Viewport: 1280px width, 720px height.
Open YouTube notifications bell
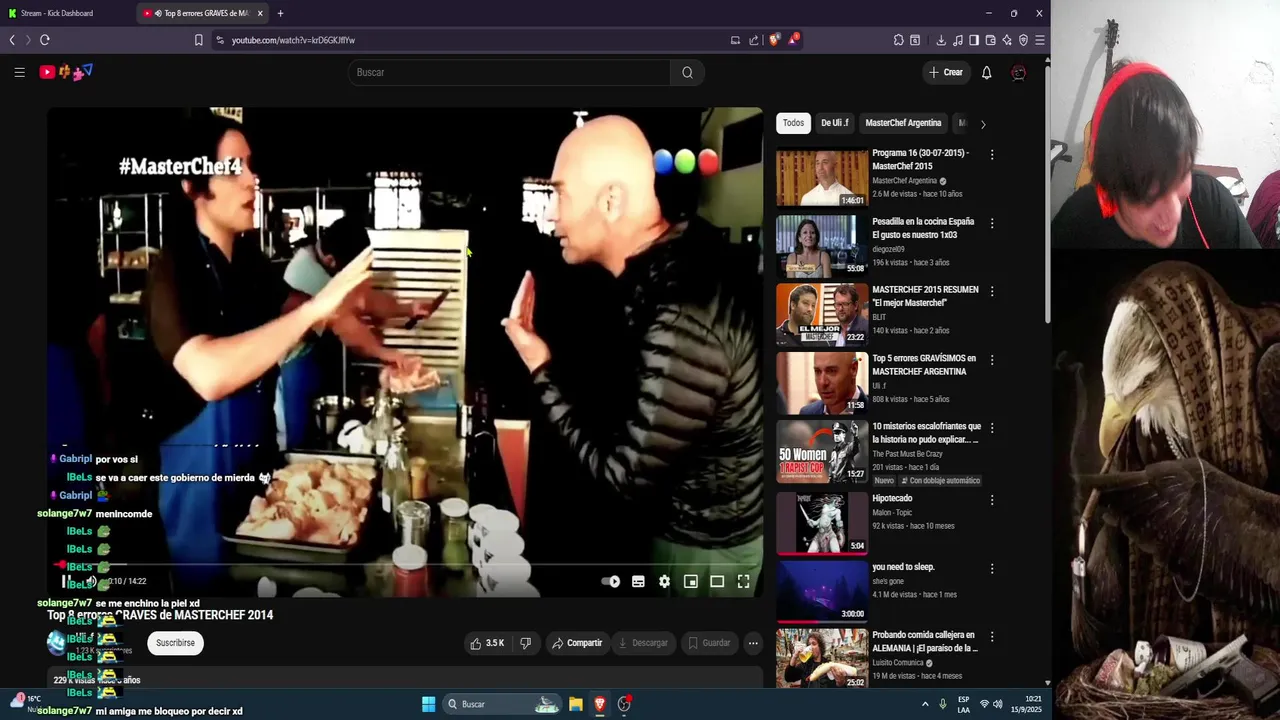pos(986,72)
